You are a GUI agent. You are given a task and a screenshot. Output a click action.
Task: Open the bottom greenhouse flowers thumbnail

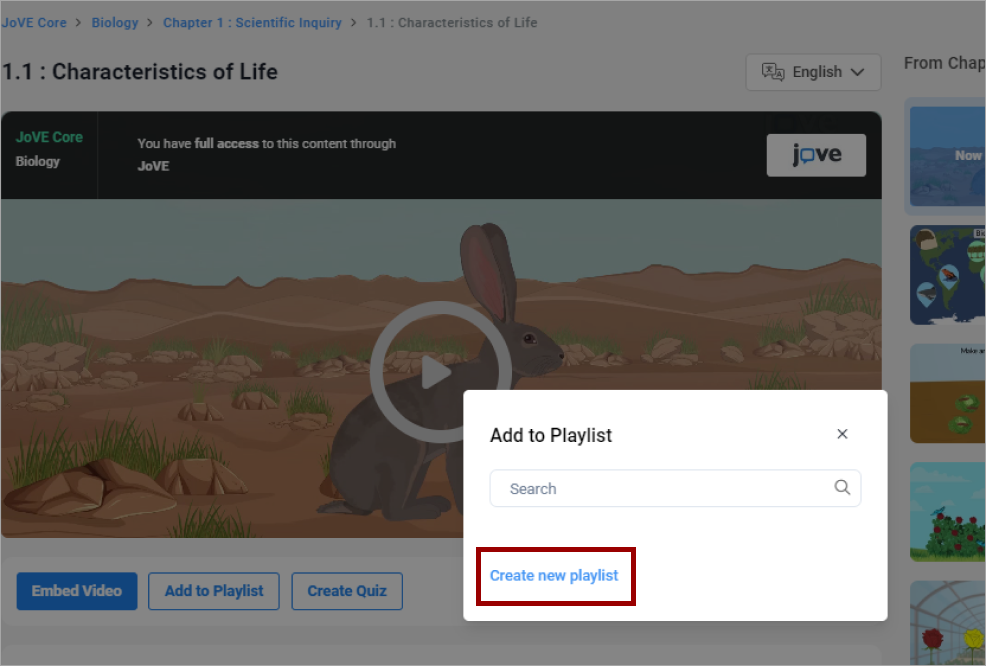(946, 623)
